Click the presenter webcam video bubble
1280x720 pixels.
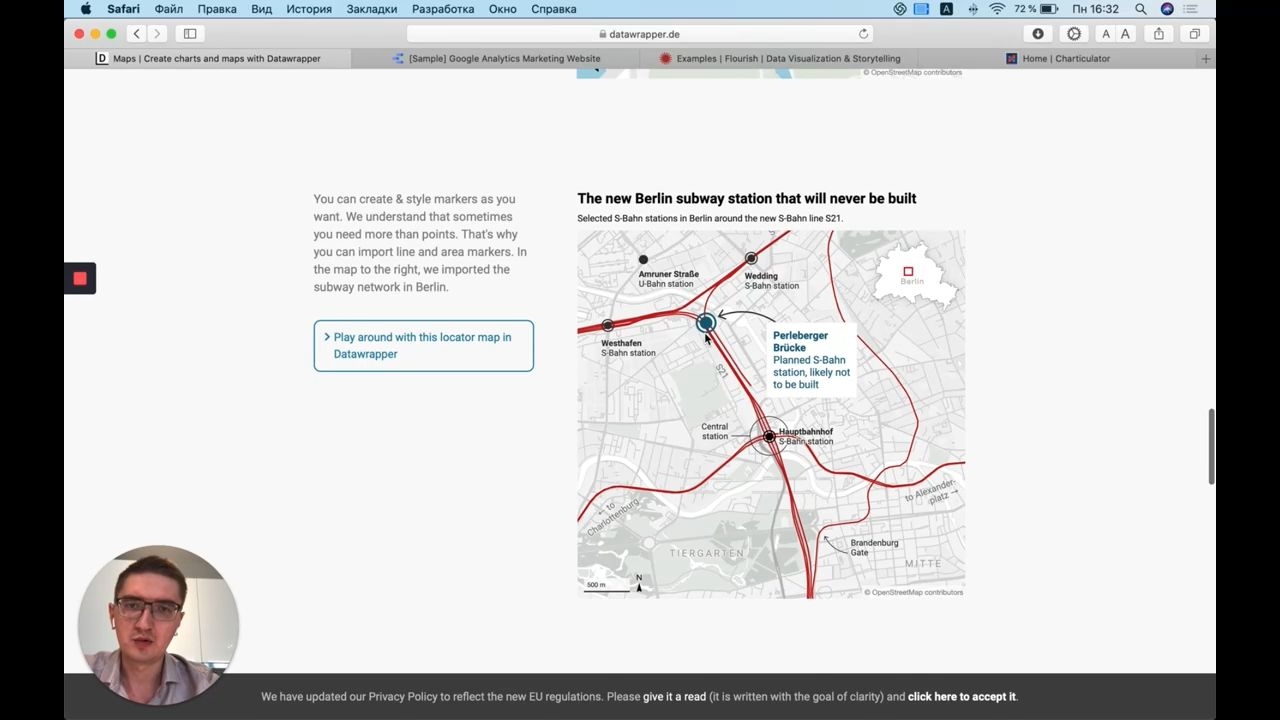click(158, 625)
